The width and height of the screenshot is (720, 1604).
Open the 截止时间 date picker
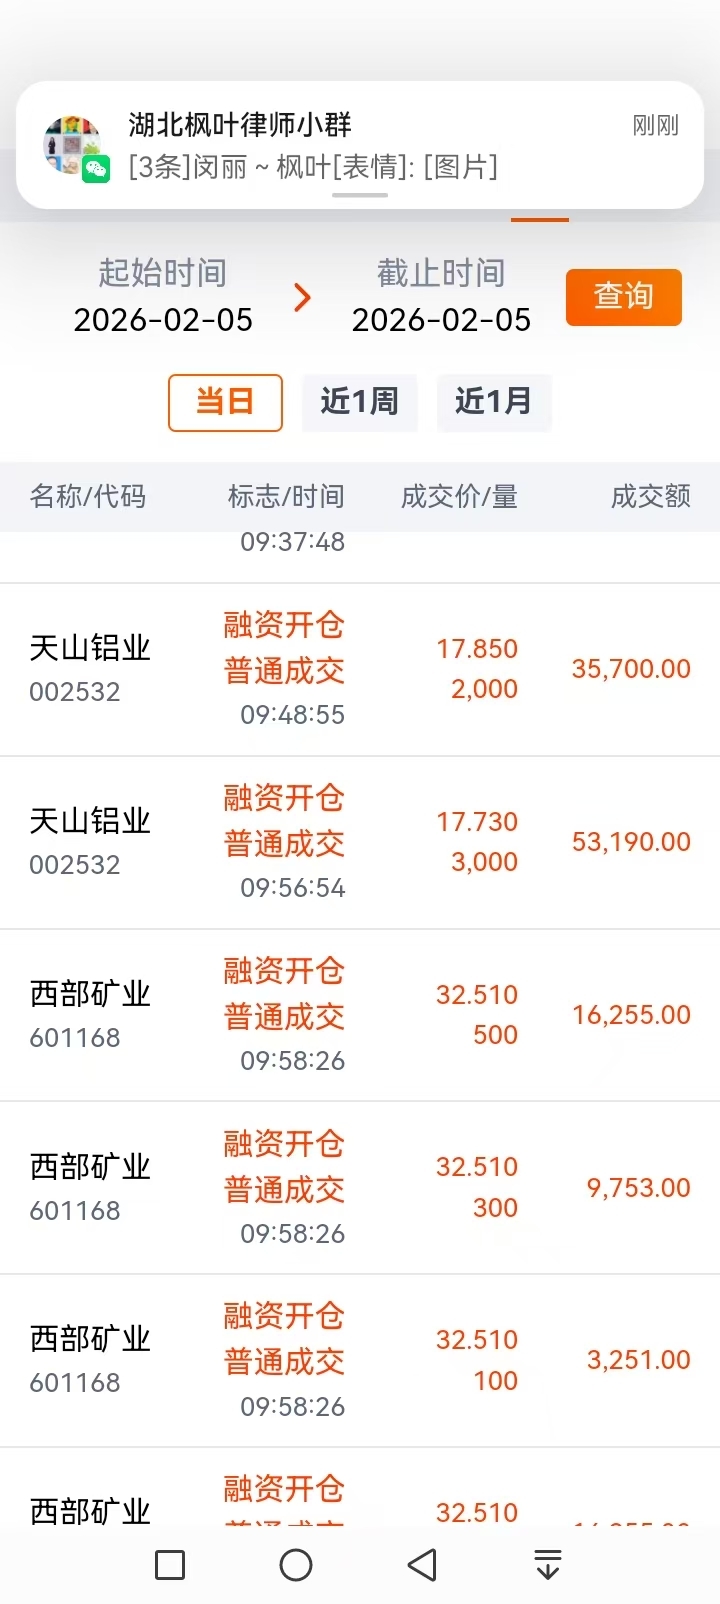point(441,297)
